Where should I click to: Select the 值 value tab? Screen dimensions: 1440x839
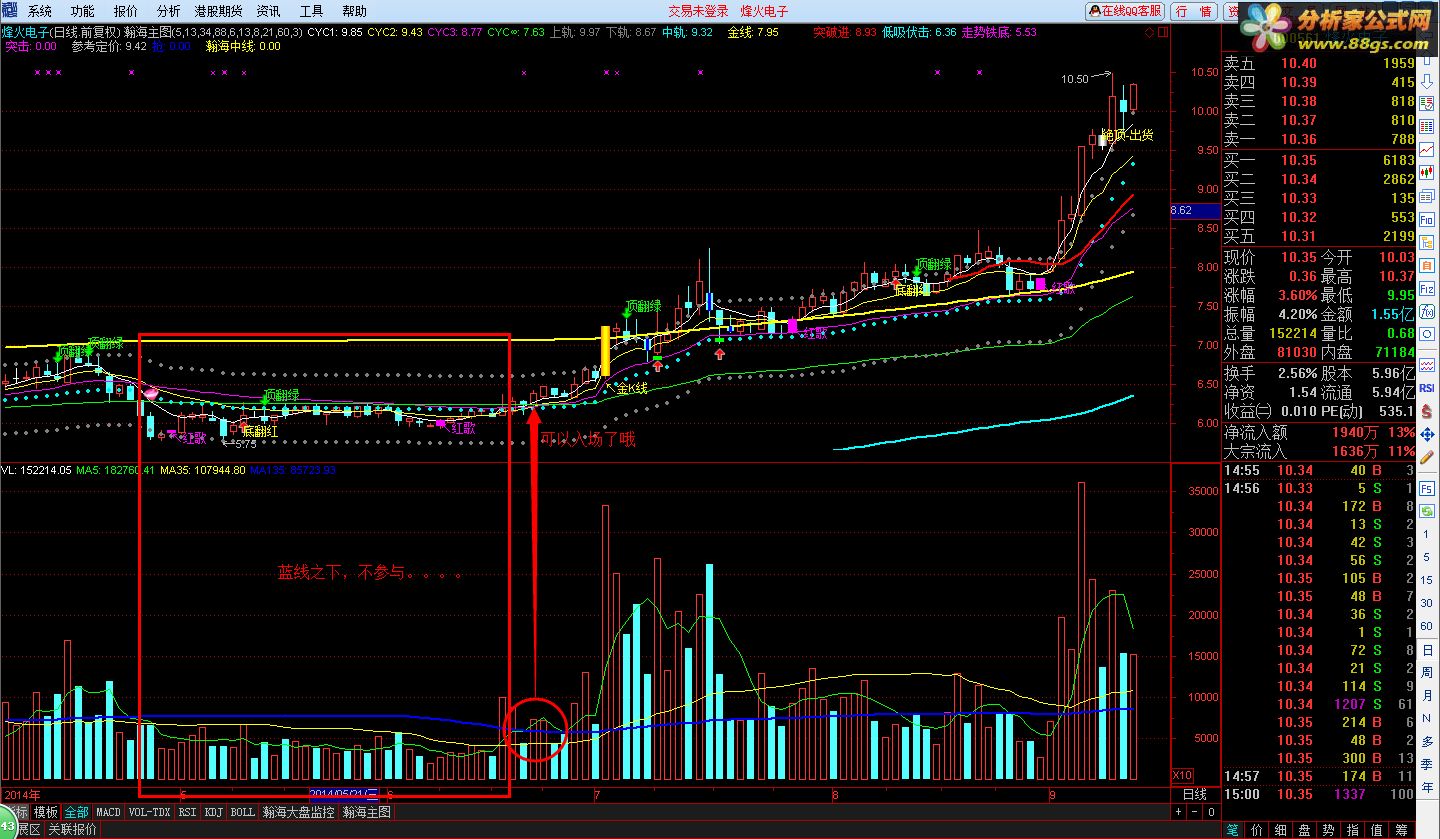(x=1376, y=830)
